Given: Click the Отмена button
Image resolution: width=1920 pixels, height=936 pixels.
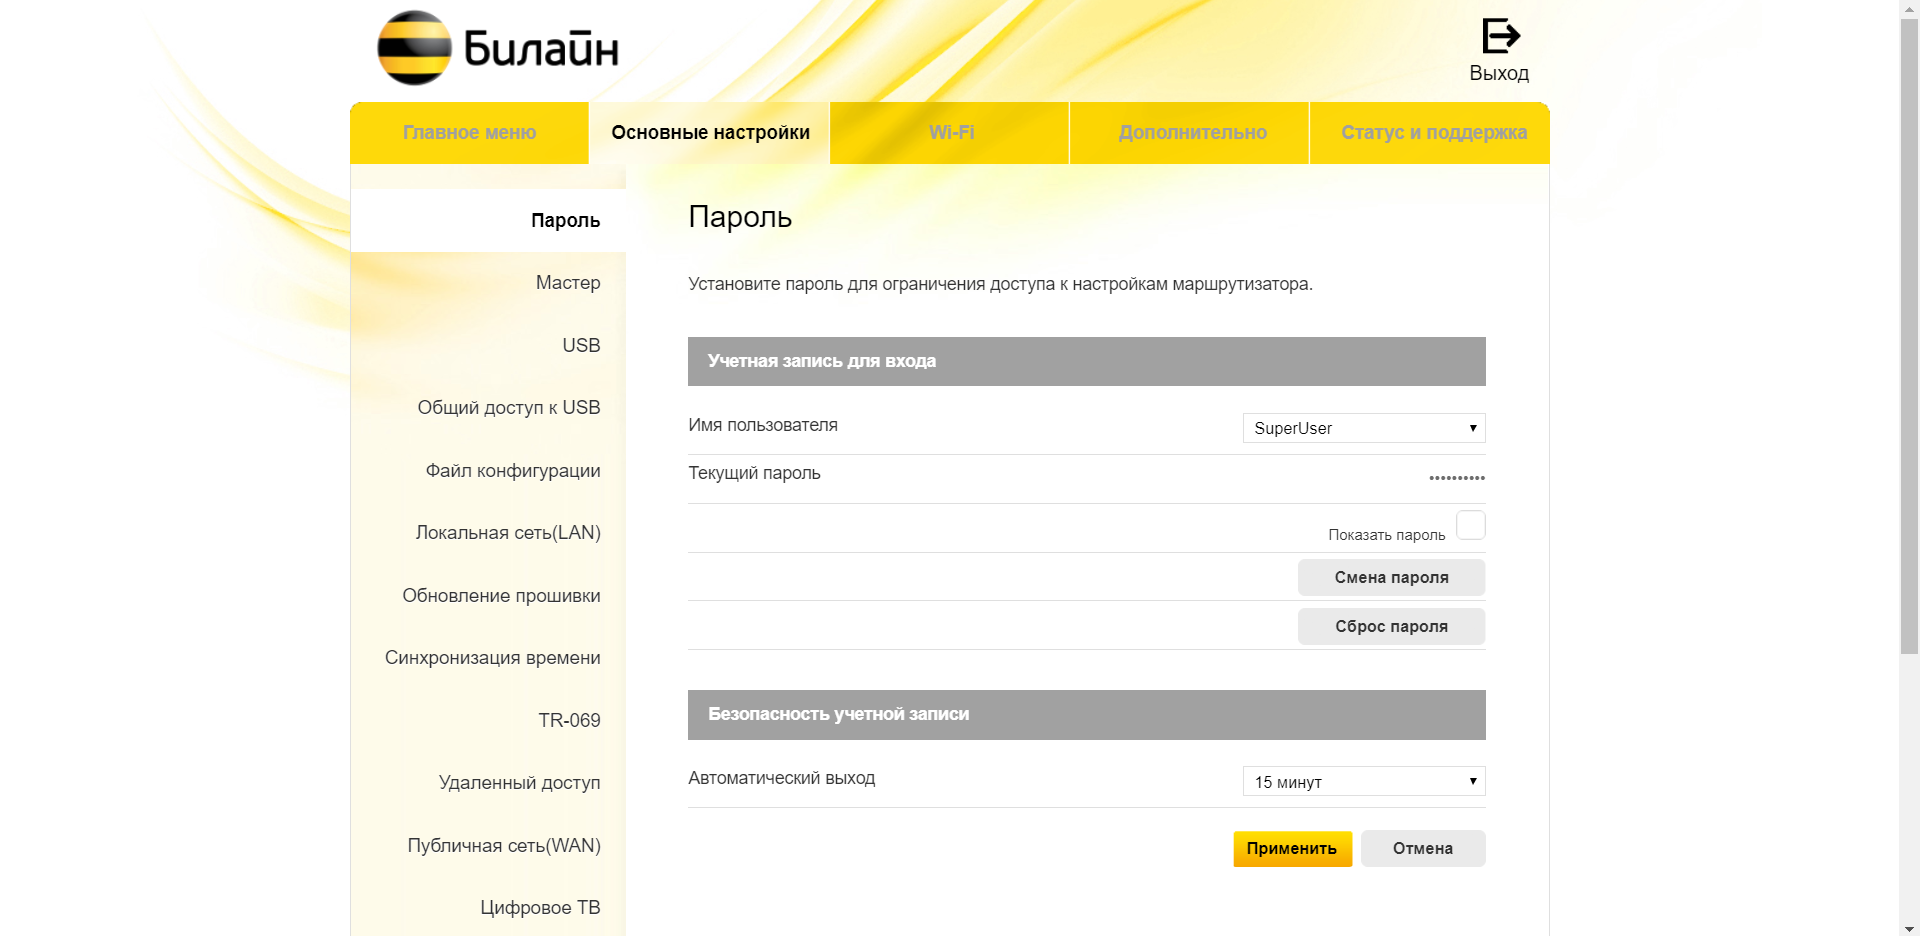Looking at the screenshot, I should (x=1423, y=848).
